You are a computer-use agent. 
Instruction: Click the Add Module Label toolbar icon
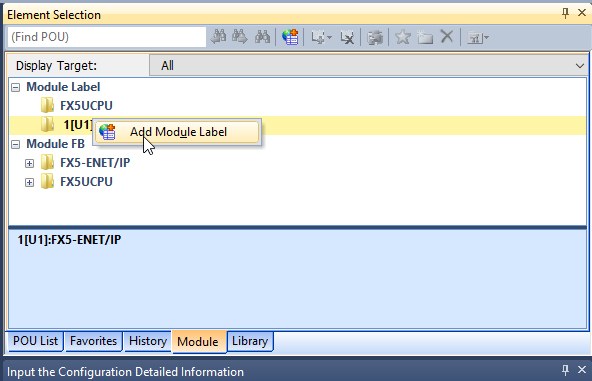(x=290, y=37)
